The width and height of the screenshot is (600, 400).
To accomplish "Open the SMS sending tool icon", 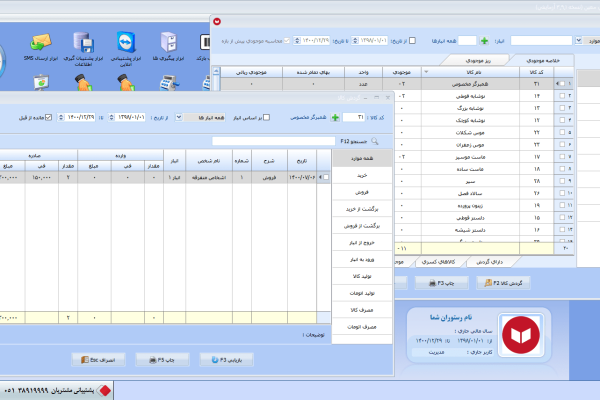I will click(41, 42).
